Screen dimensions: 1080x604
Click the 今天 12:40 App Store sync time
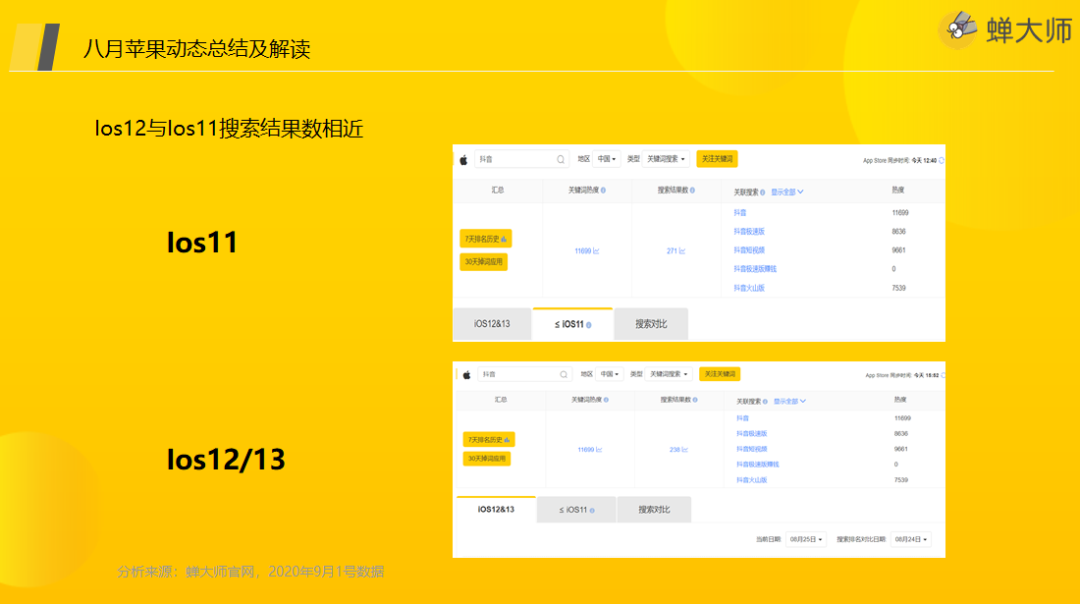[x=924, y=160]
